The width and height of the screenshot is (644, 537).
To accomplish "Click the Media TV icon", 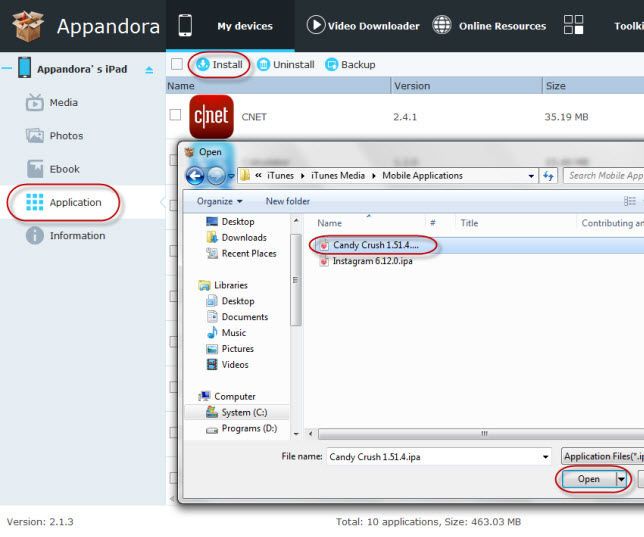I will coord(34,102).
